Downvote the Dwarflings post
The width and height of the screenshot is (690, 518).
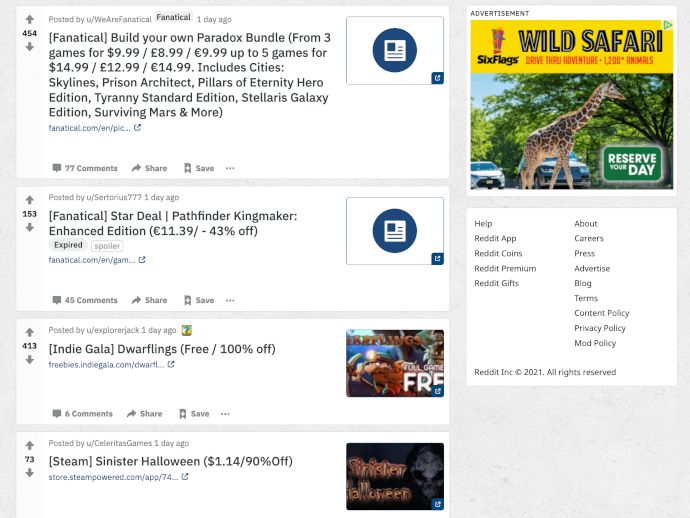[x=29, y=360]
